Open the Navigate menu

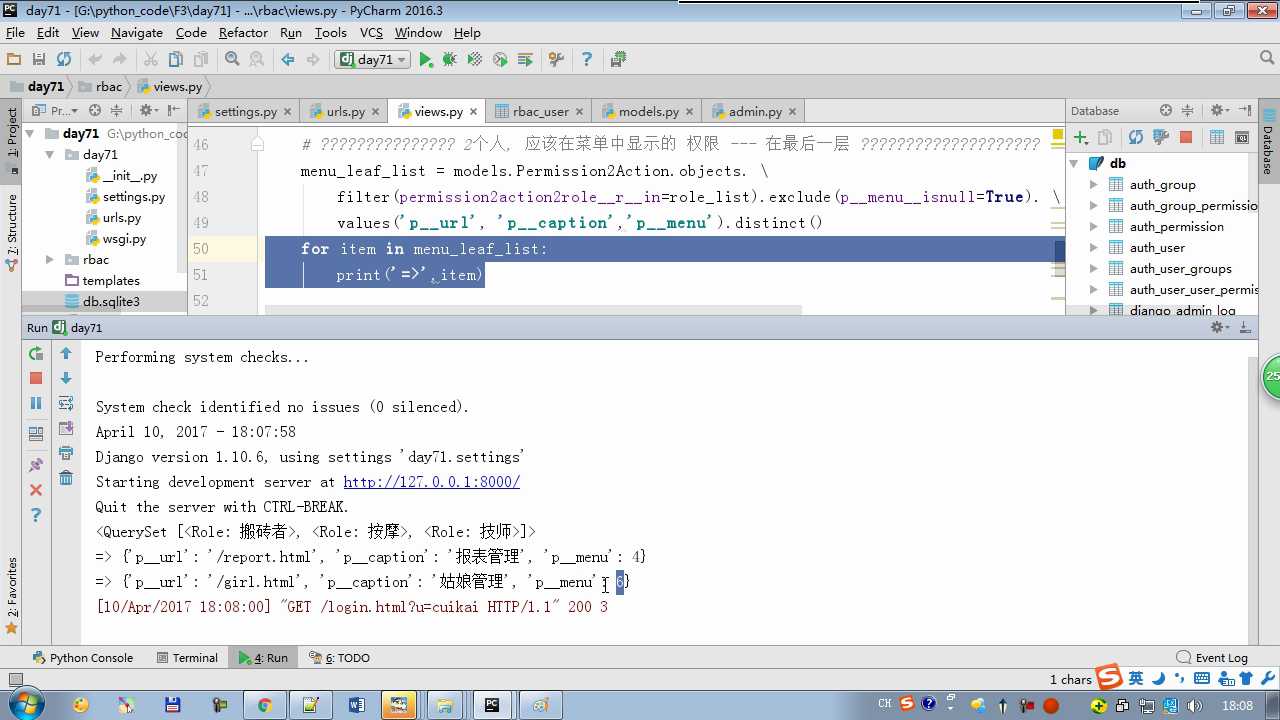tap(137, 32)
